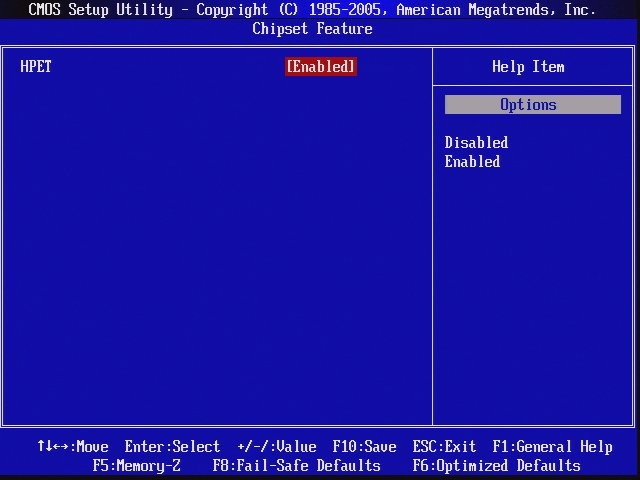Click American Megatrends, Inc. text in header
640x480 pixels.
click(496, 10)
